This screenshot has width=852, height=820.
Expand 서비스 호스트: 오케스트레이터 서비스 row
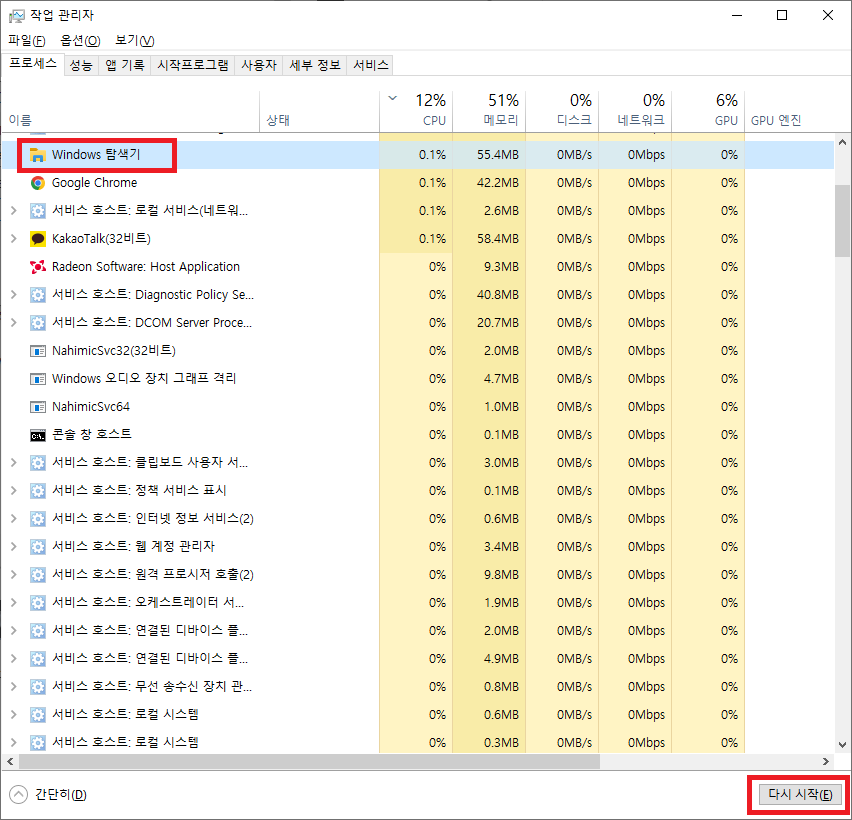[x=14, y=603]
